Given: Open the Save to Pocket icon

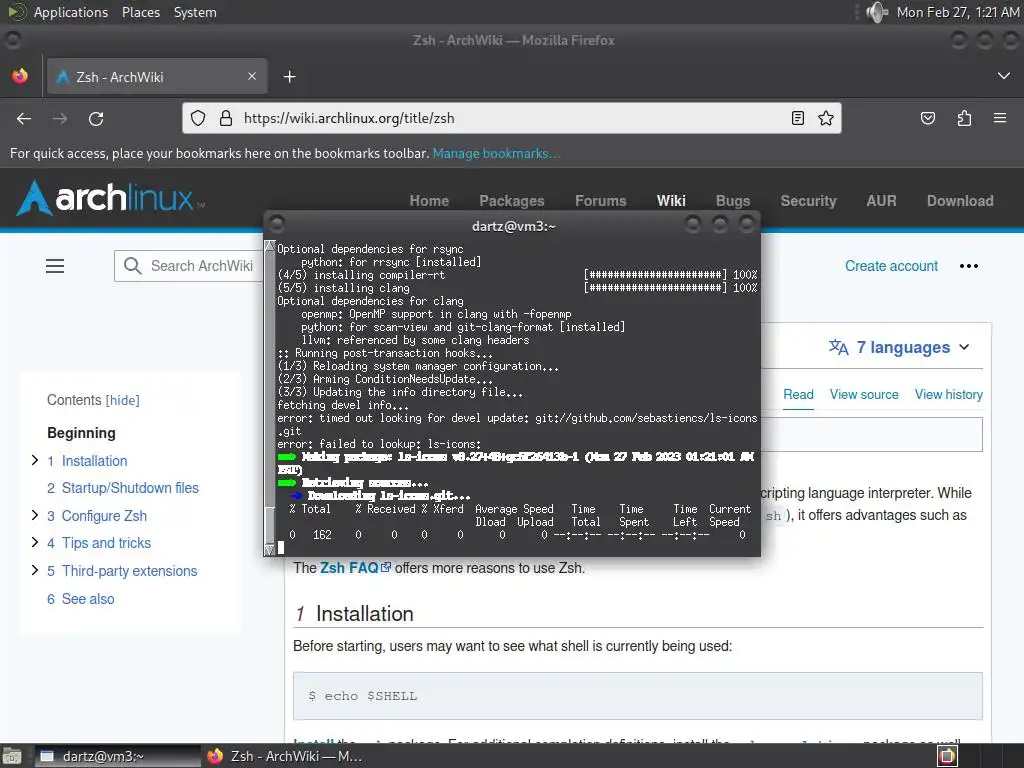Looking at the screenshot, I should [x=927, y=118].
